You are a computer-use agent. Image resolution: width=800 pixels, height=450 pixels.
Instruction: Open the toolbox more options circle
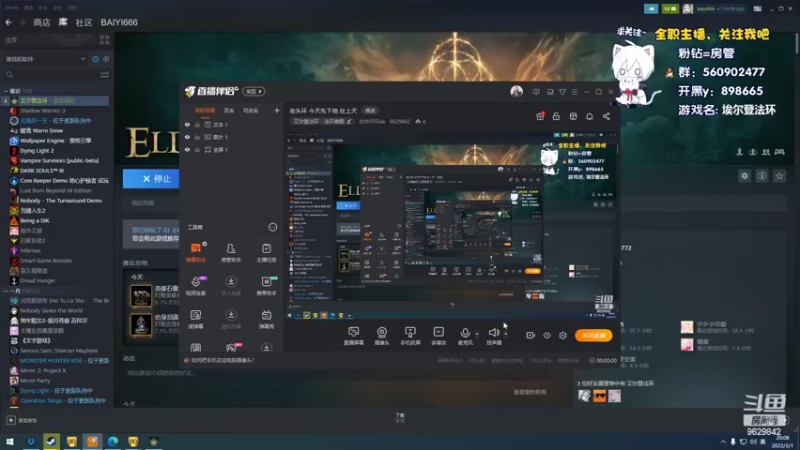point(273,227)
